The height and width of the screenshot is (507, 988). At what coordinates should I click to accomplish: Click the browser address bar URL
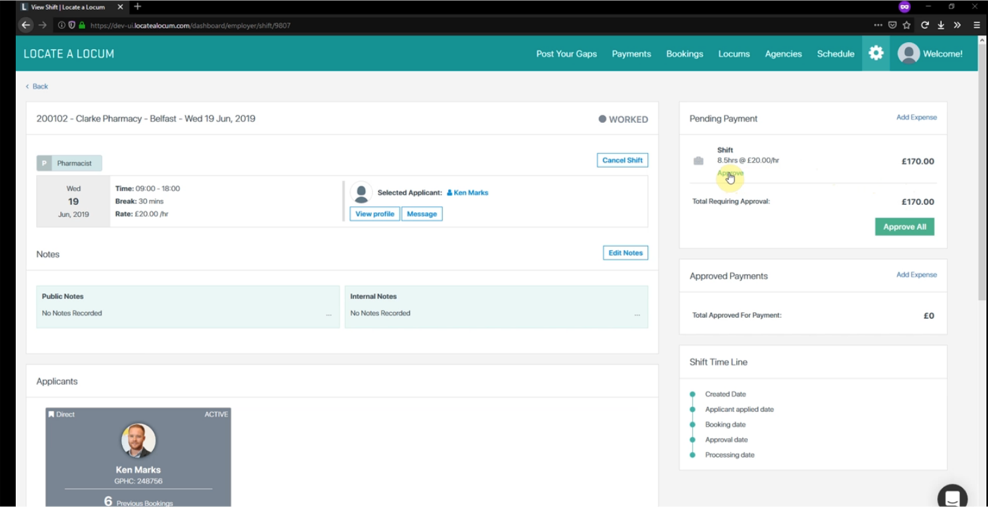(x=190, y=26)
